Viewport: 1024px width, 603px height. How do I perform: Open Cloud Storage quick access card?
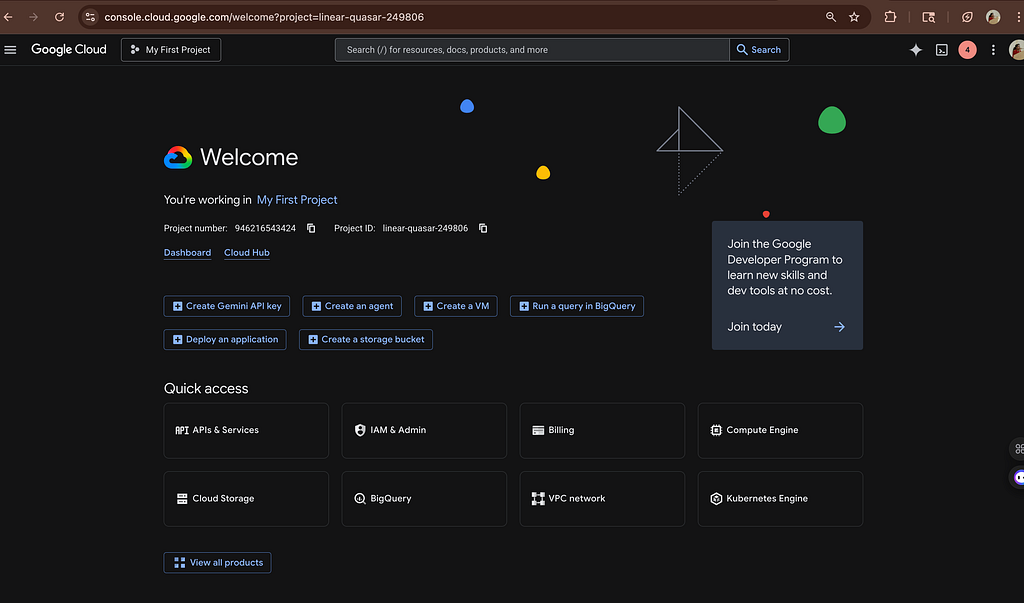pyautogui.click(x=246, y=499)
